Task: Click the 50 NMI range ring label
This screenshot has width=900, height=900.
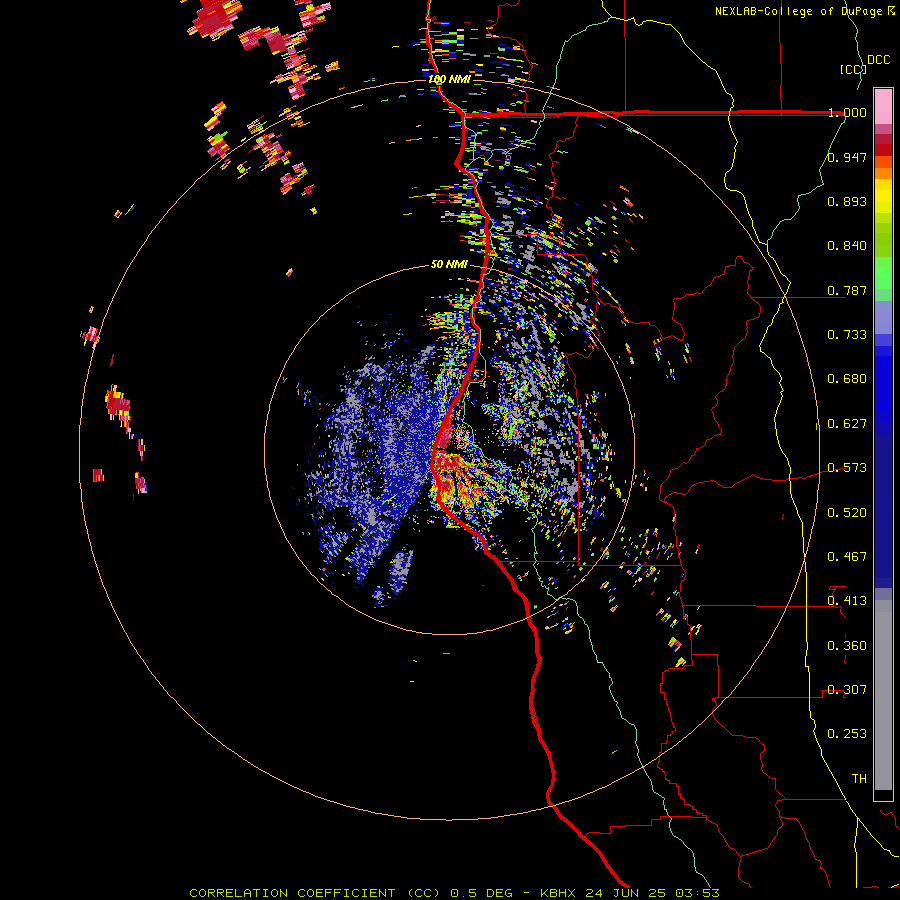Action: [x=449, y=264]
